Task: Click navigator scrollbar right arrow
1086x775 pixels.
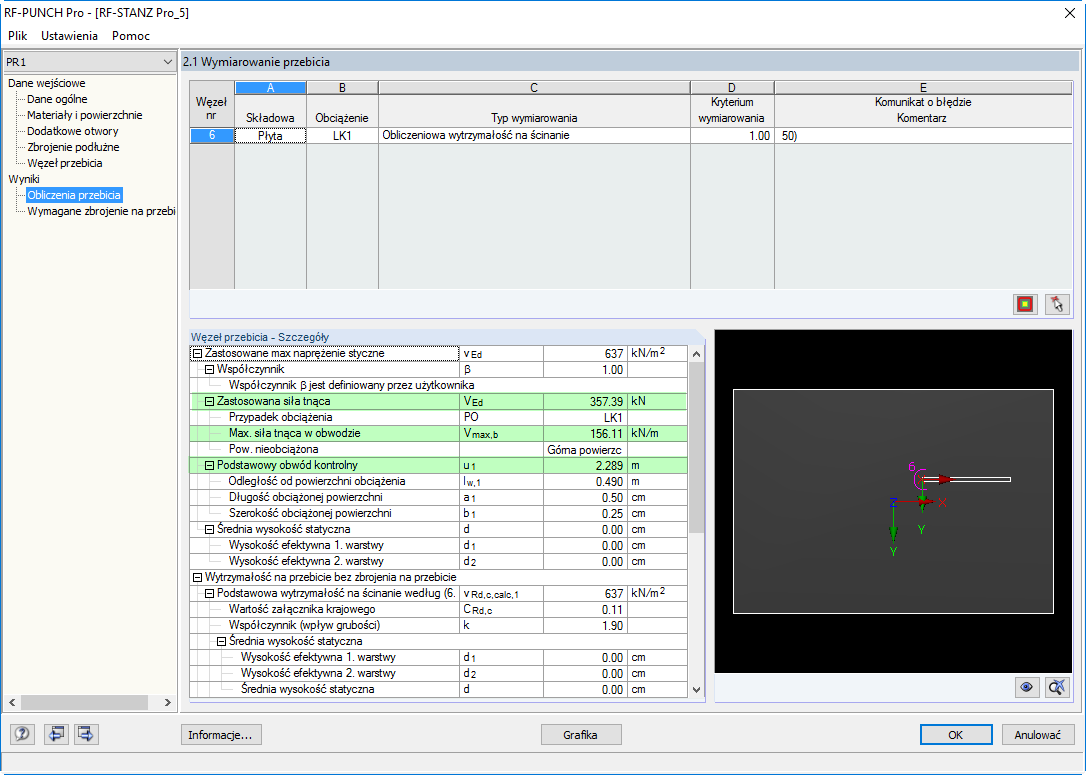Action: tap(168, 702)
